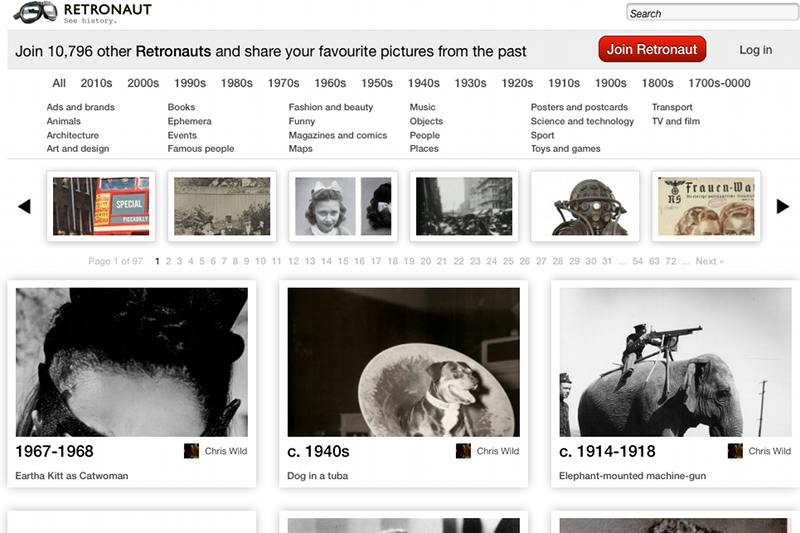Select the All decades filter
This screenshot has height=533, width=800.
point(59,83)
